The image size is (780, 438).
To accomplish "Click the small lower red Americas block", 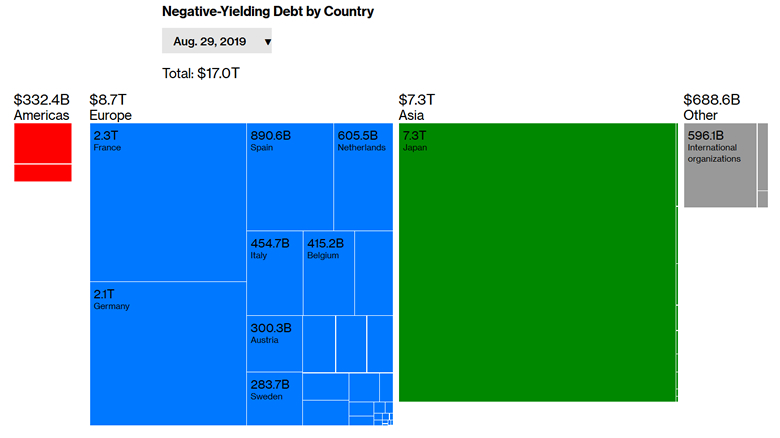I will [x=42, y=173].
